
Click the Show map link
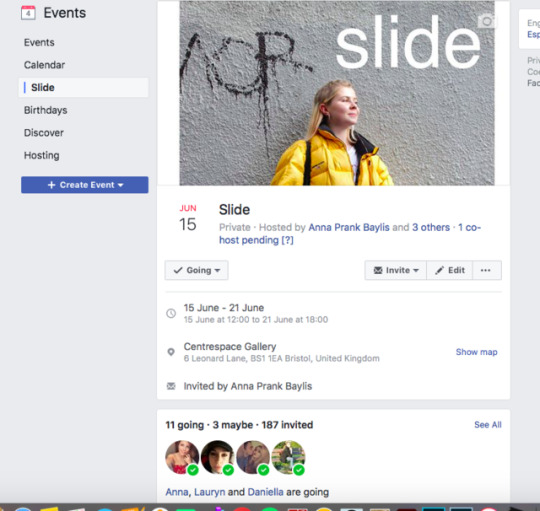click(477, 352)
